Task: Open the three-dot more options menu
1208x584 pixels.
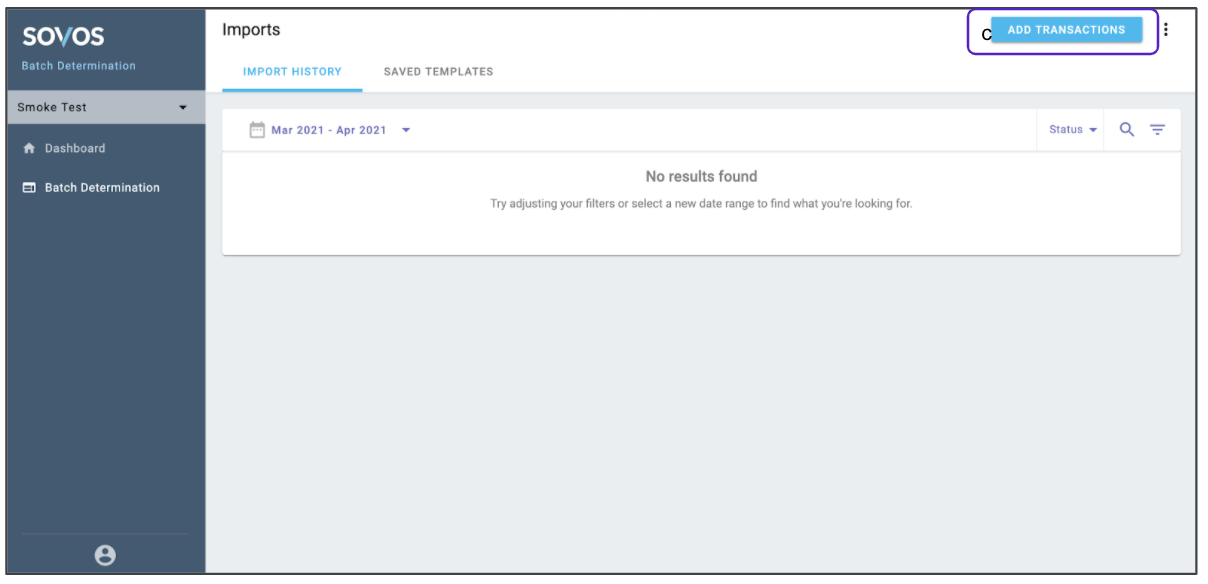Action: [x=1166, y=30]
